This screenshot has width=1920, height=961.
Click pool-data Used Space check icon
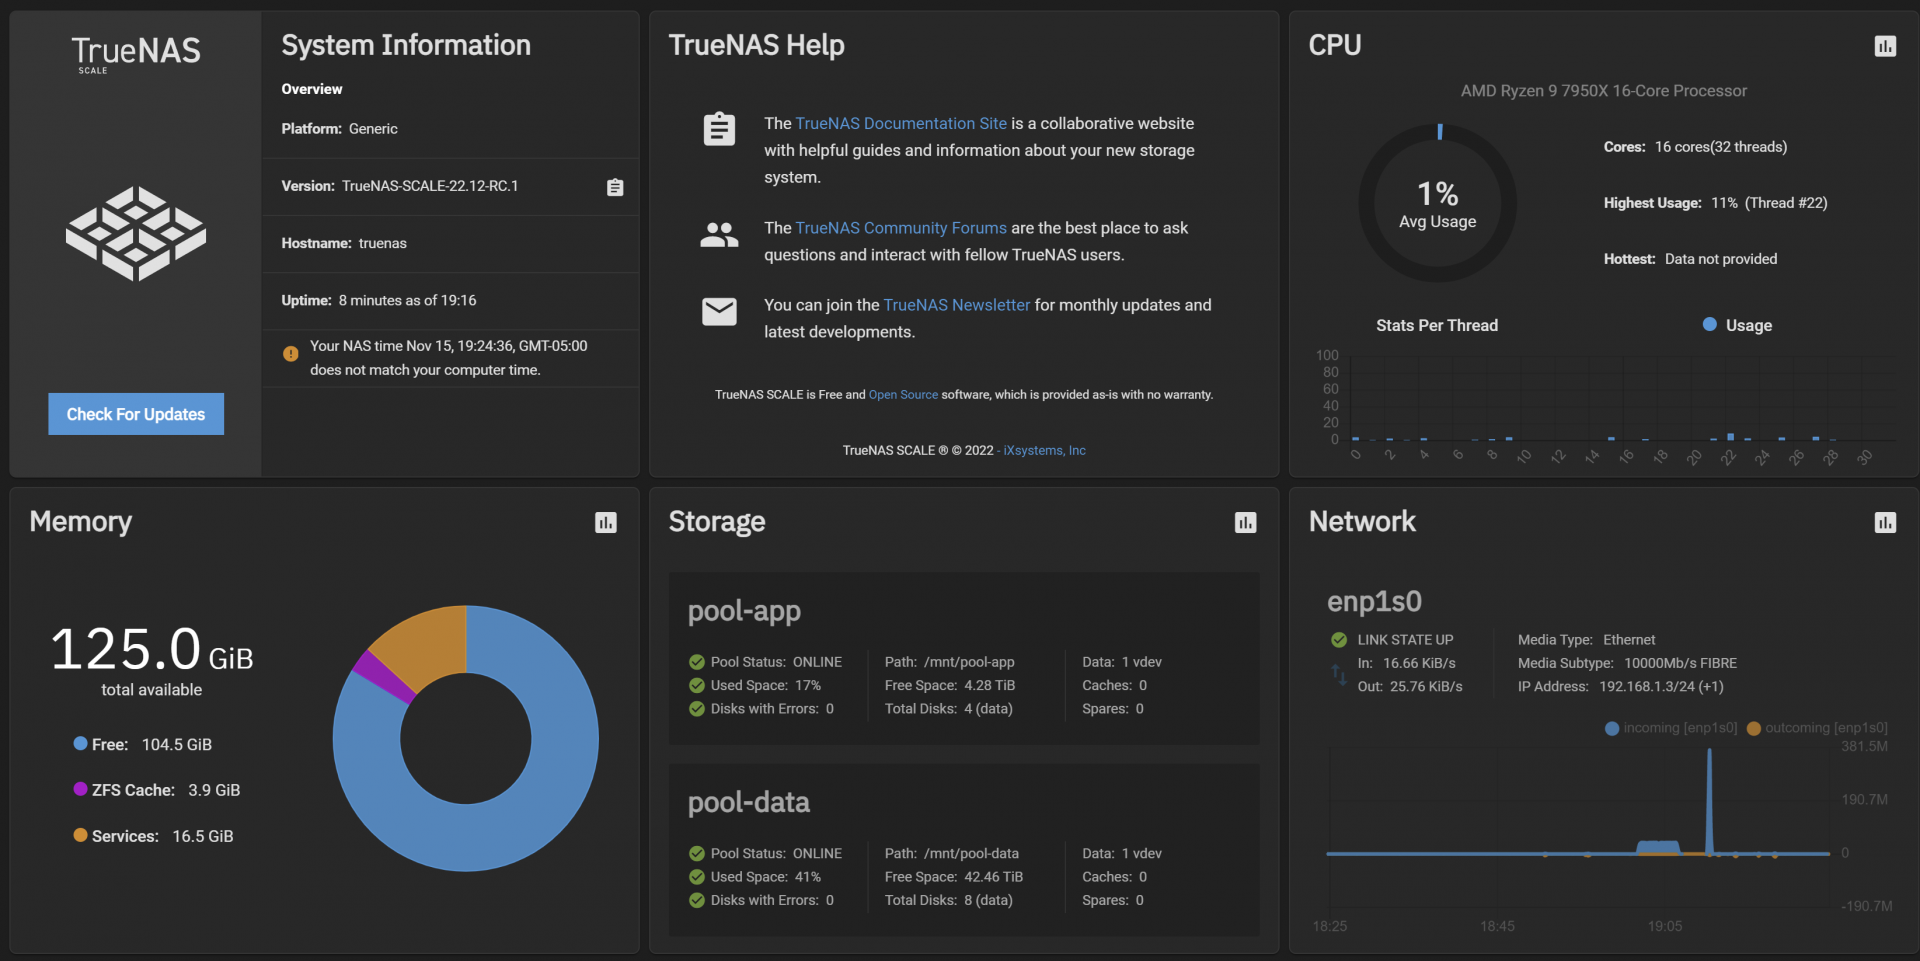[x=697, y=877]
